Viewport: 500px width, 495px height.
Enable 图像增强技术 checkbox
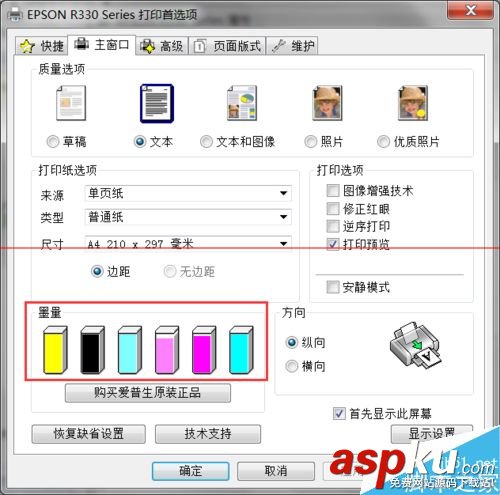click(333, 191)
